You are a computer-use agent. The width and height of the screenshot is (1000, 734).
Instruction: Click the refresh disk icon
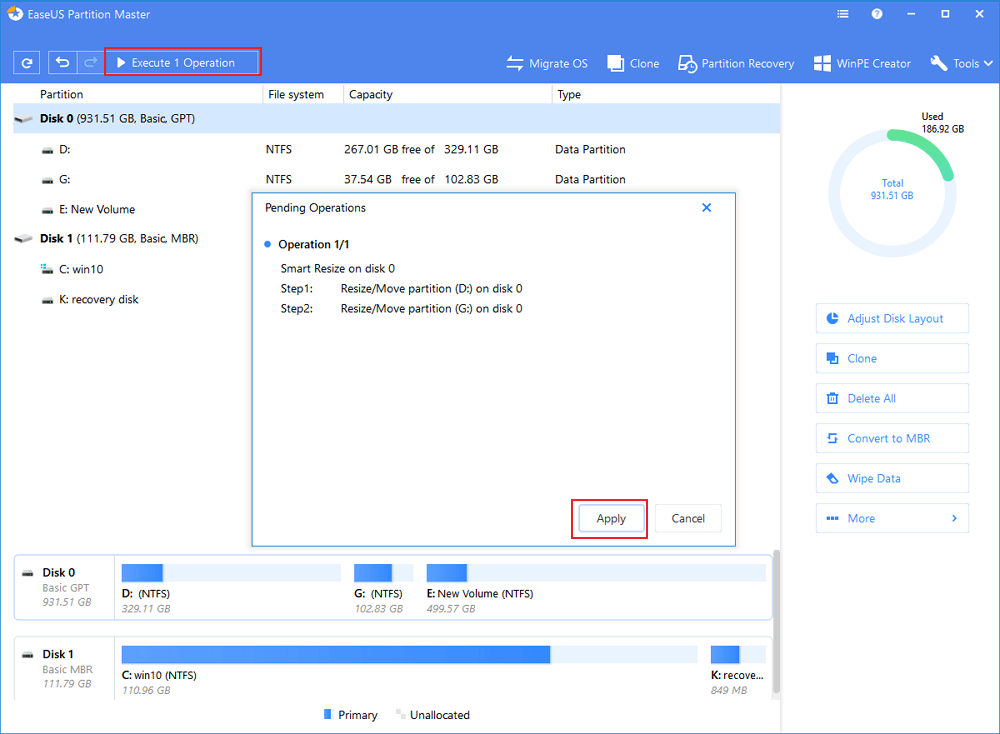[27, 62]
